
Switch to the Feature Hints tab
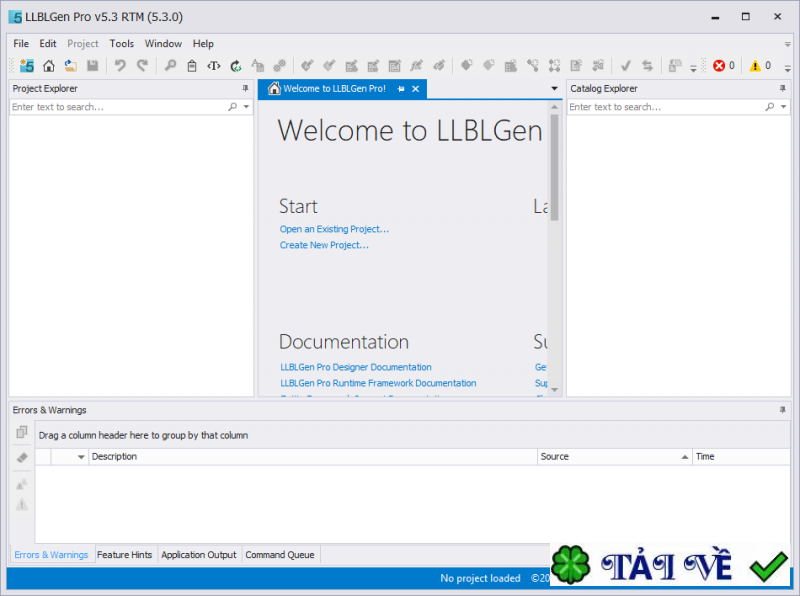pos(124,555)
